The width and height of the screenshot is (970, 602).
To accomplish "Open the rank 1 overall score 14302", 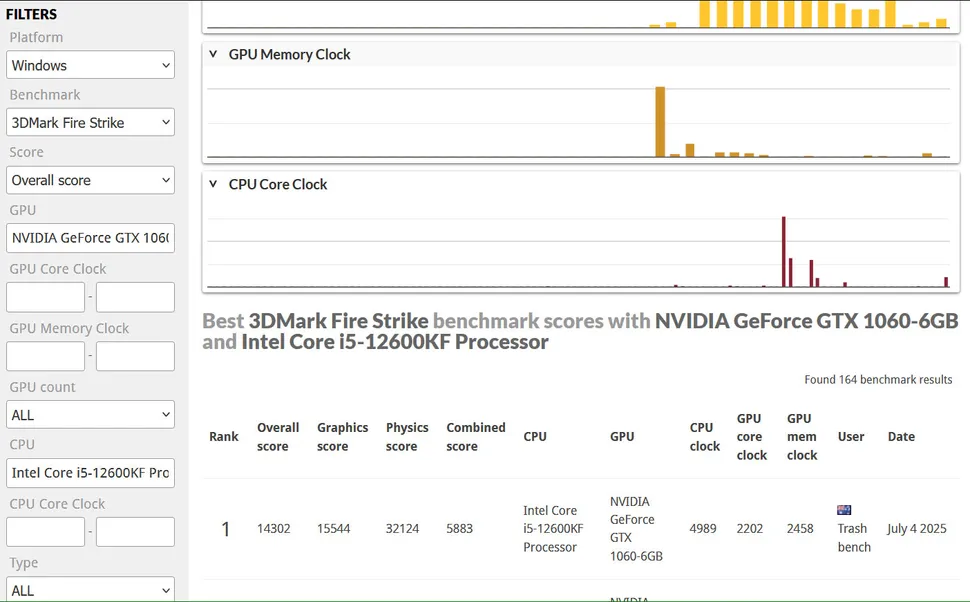I will [273, 528].
